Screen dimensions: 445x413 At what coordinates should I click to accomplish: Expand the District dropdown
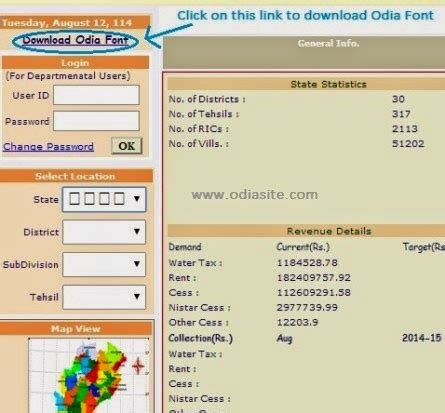(x=104, y=232)
